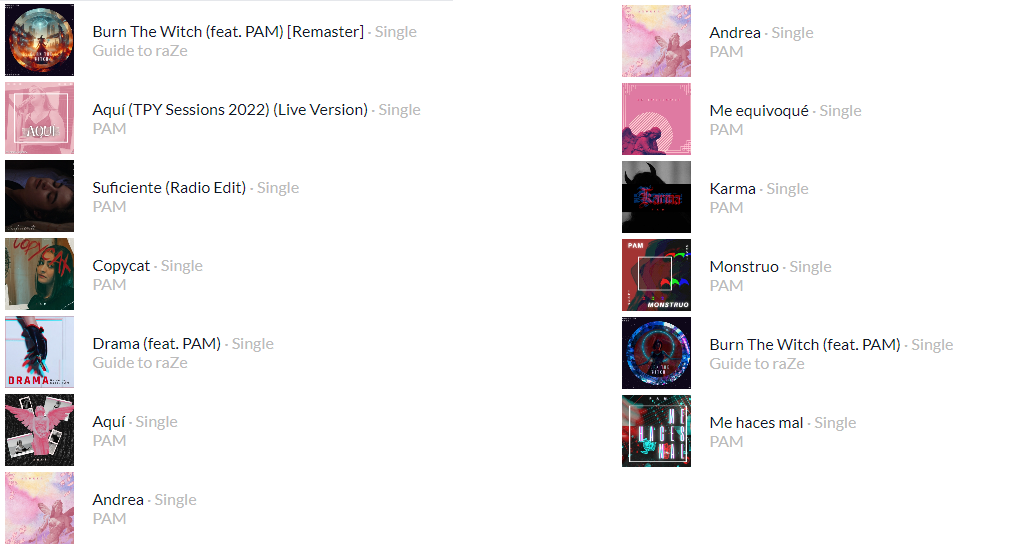Click the Me haces mal single title
1009x551 pixels.
(x=756, y=423)
